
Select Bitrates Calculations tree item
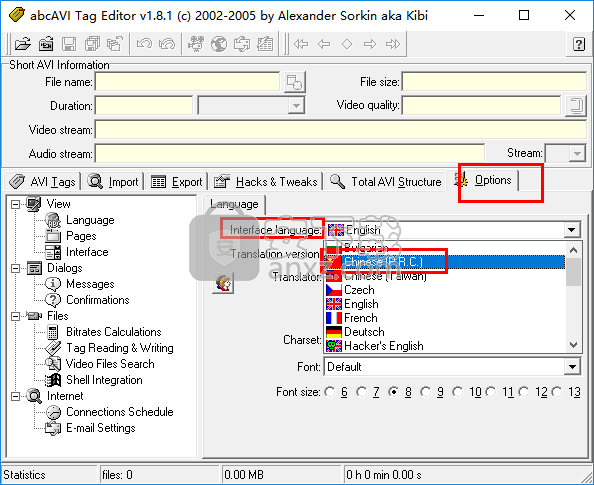pyautogui.click(x=114, y=332)
